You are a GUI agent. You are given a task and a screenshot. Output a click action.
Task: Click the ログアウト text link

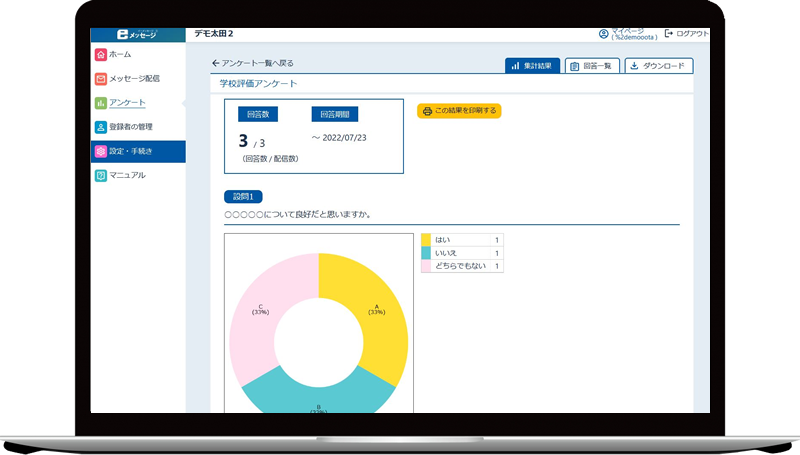[x=692, y=34]
